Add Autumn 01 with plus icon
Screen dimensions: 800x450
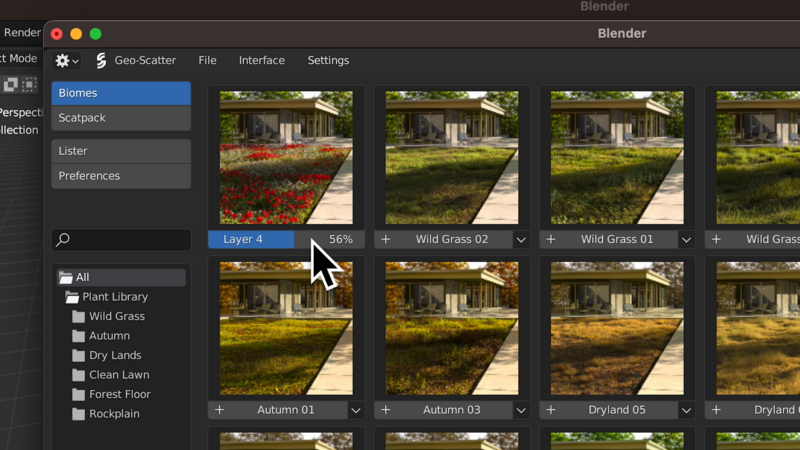point(219,410)
